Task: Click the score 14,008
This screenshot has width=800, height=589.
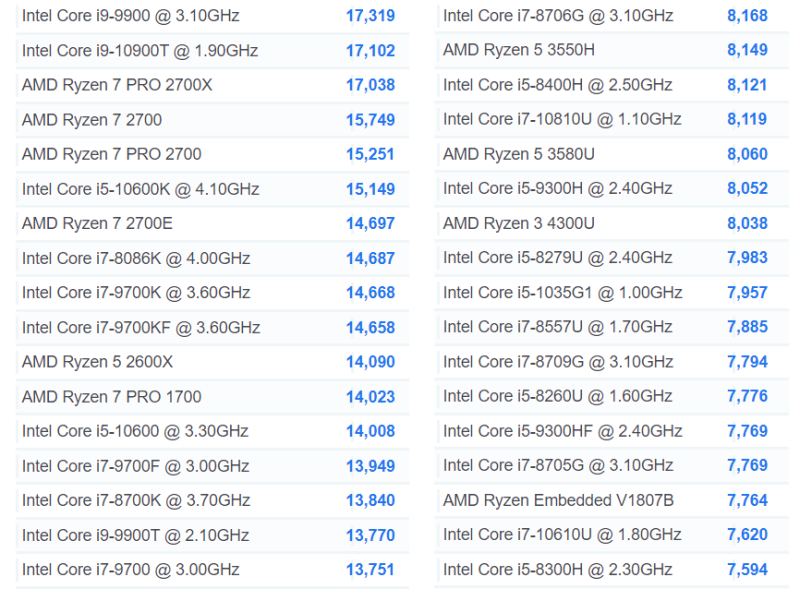Action: (370, 431)
